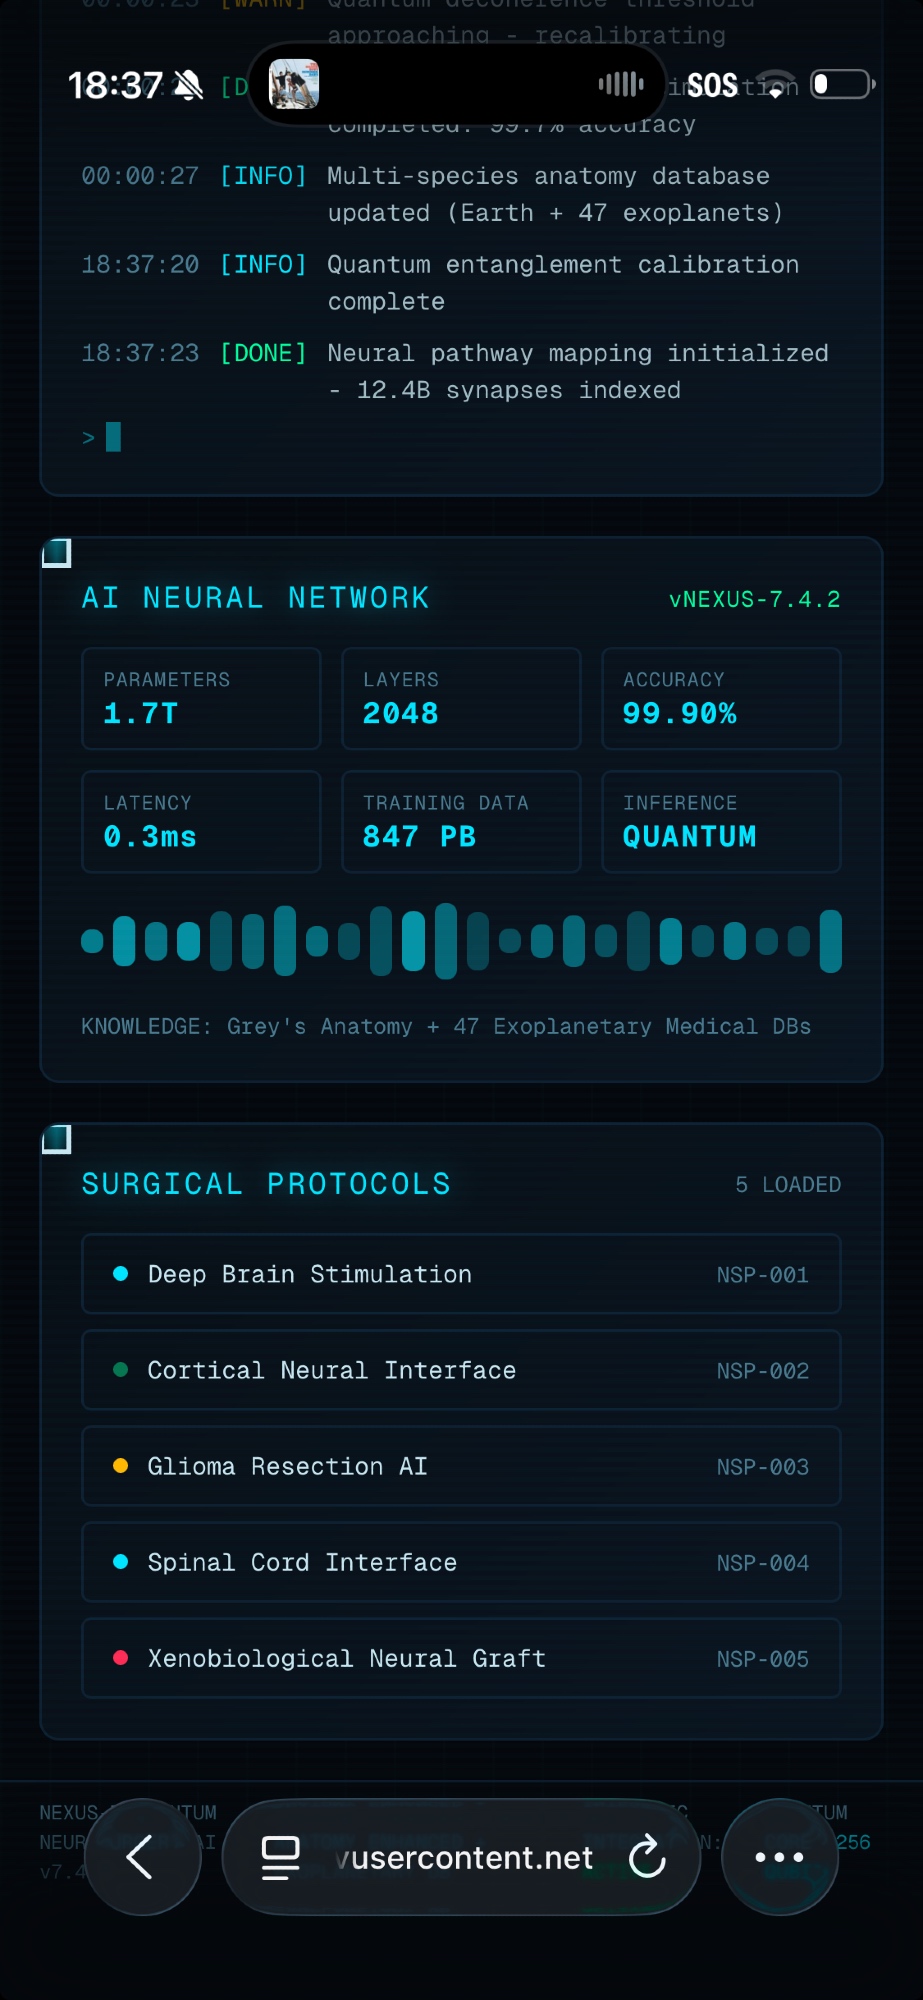Select the Cortical Neural Interface protocol
923x2000 pixels.
[x=460, y=1370]
